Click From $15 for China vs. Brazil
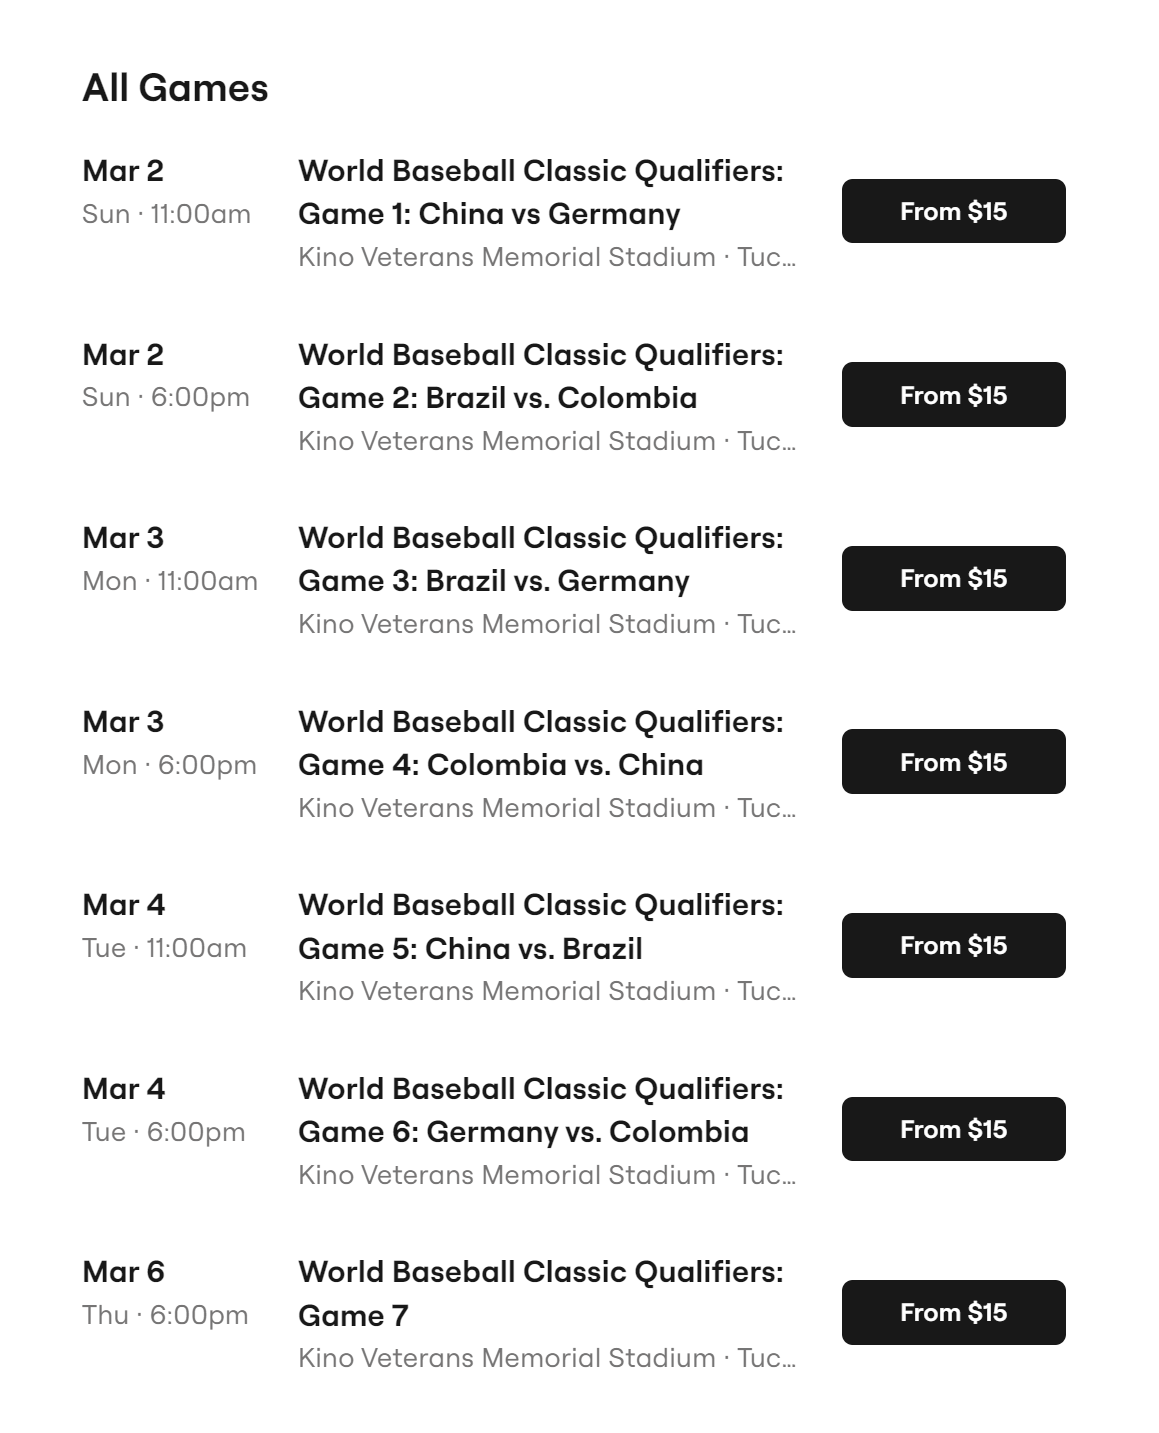This screenshot has width=1159, height=1433. [953, 945]
